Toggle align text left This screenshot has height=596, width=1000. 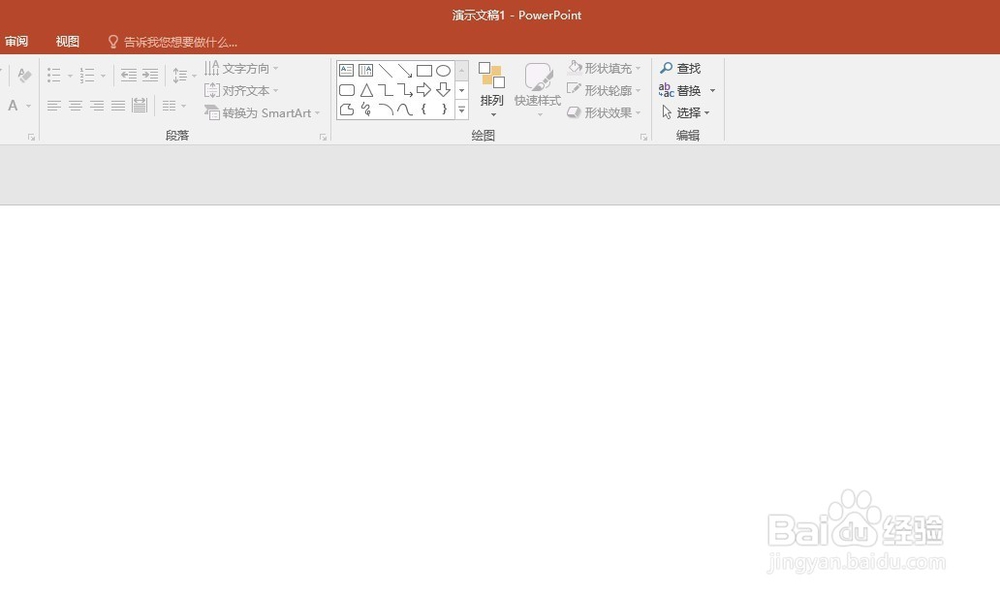[54, 106]
